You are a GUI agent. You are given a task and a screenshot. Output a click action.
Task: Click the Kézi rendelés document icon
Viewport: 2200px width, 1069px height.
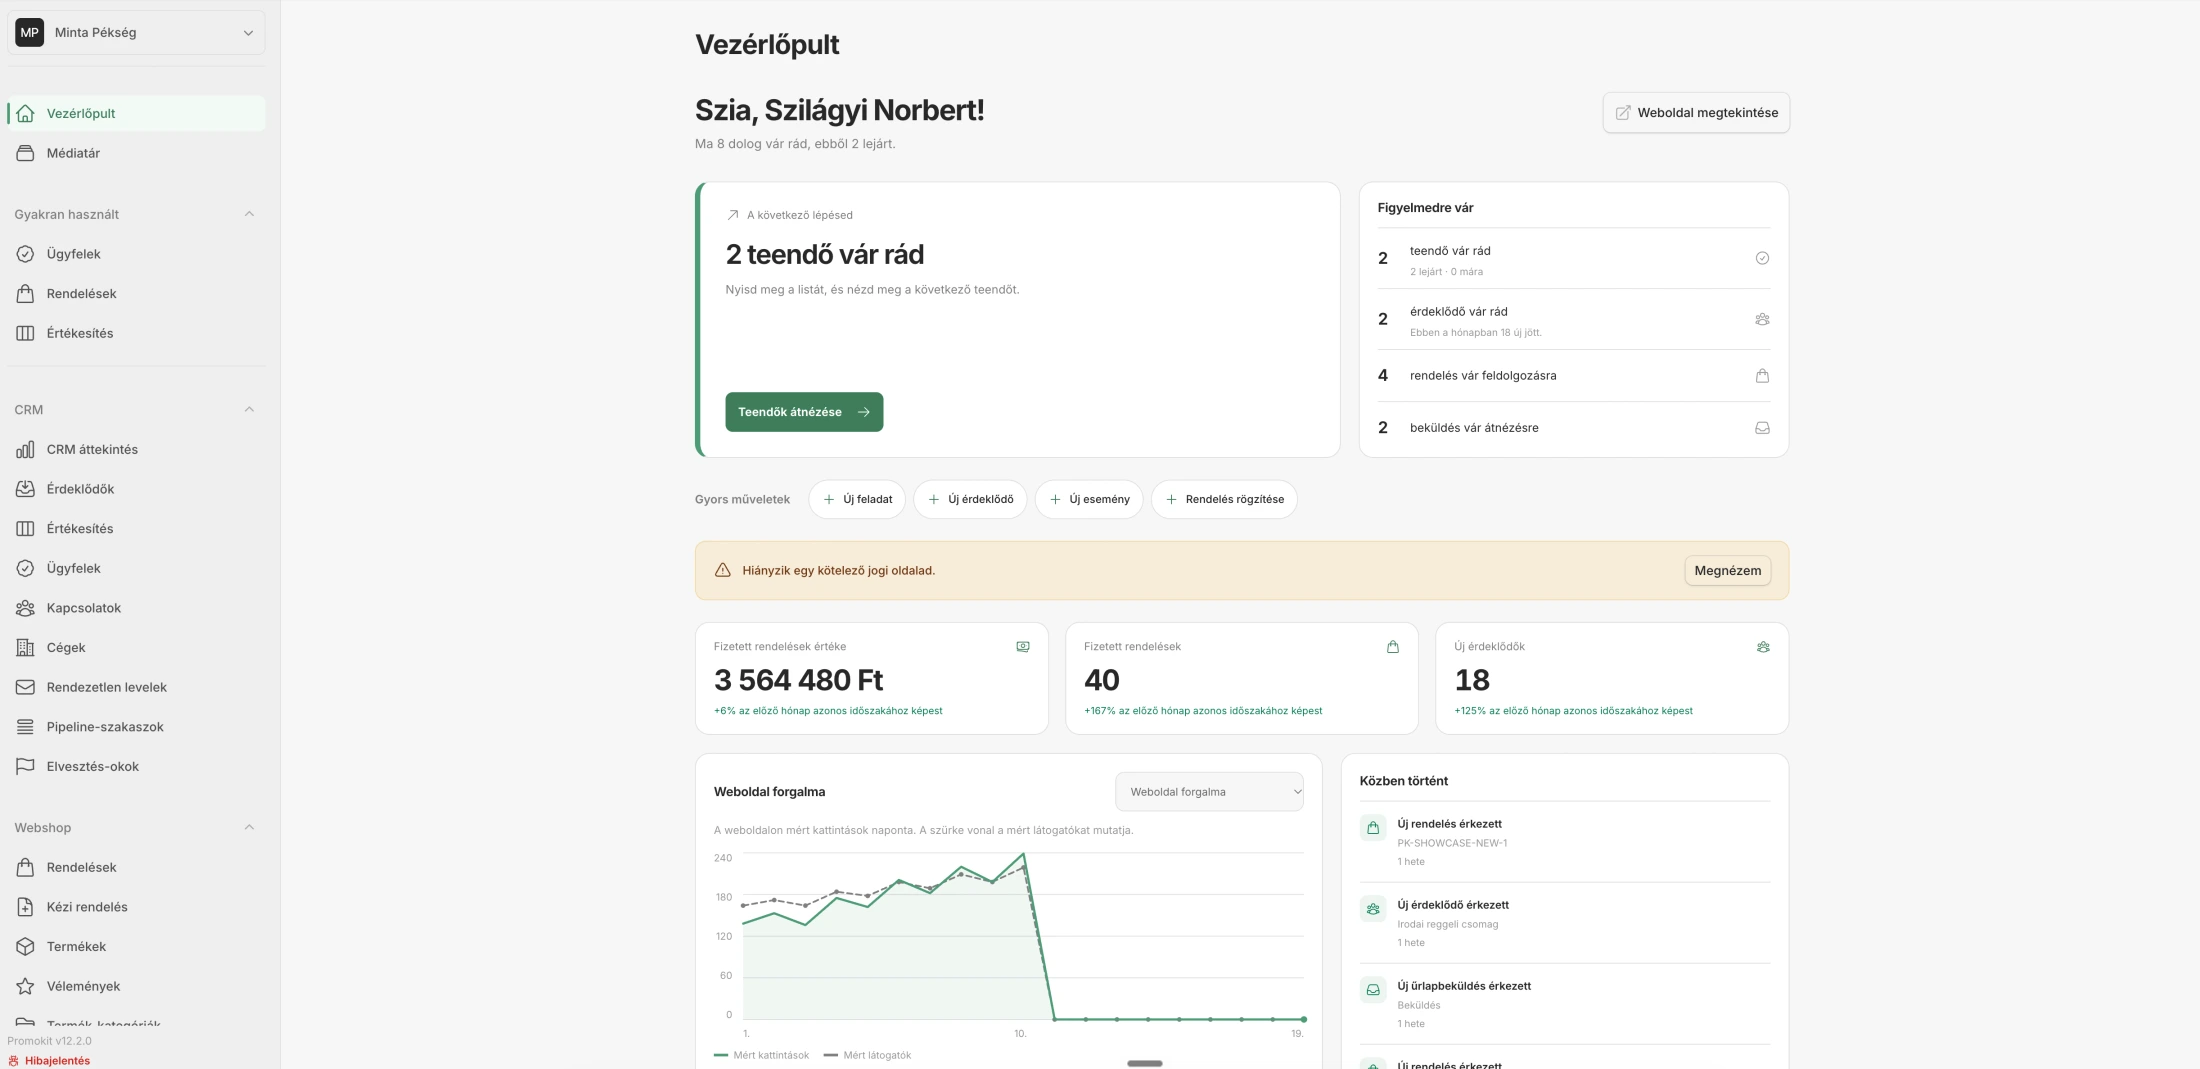click(x=26, y=907)
